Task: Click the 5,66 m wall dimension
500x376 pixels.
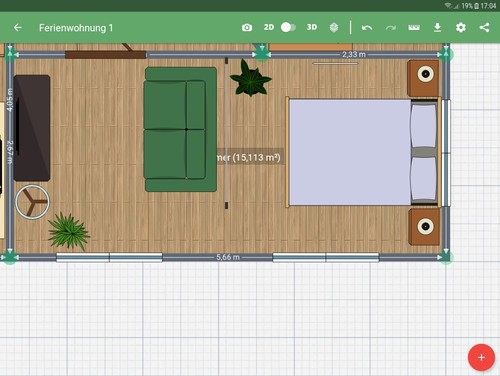Action: pyautogui.click(x=228, y=257)
